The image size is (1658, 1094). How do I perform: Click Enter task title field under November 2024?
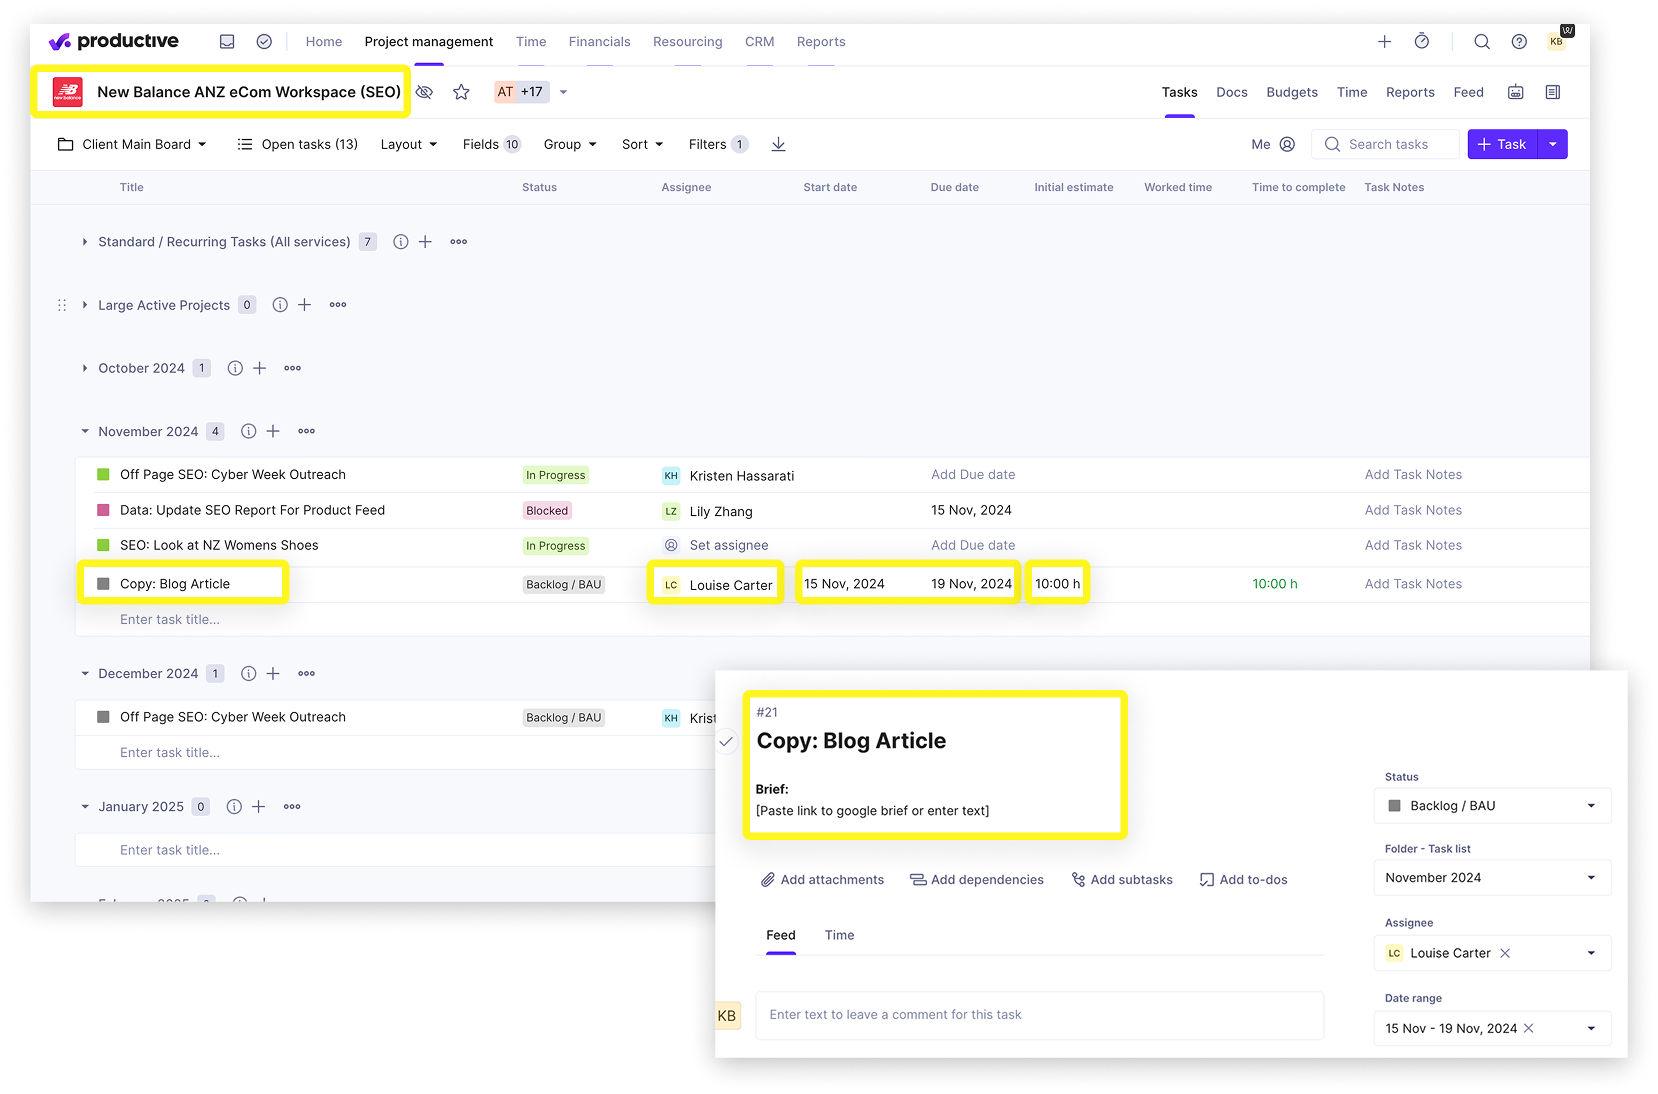tap(170, 620)
